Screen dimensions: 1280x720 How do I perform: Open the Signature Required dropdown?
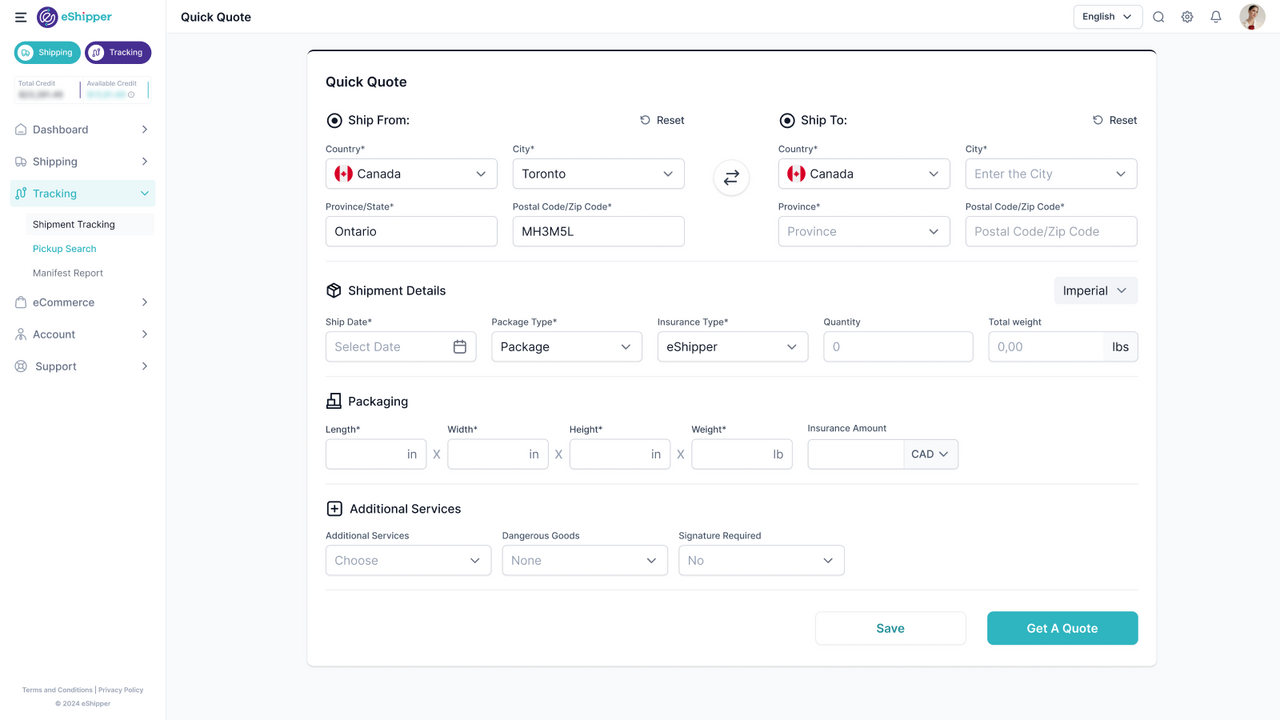click(x=761, y=560)
